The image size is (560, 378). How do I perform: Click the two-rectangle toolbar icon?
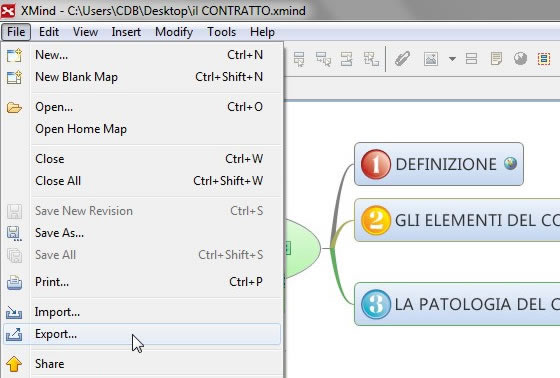[x=471, y=59]
